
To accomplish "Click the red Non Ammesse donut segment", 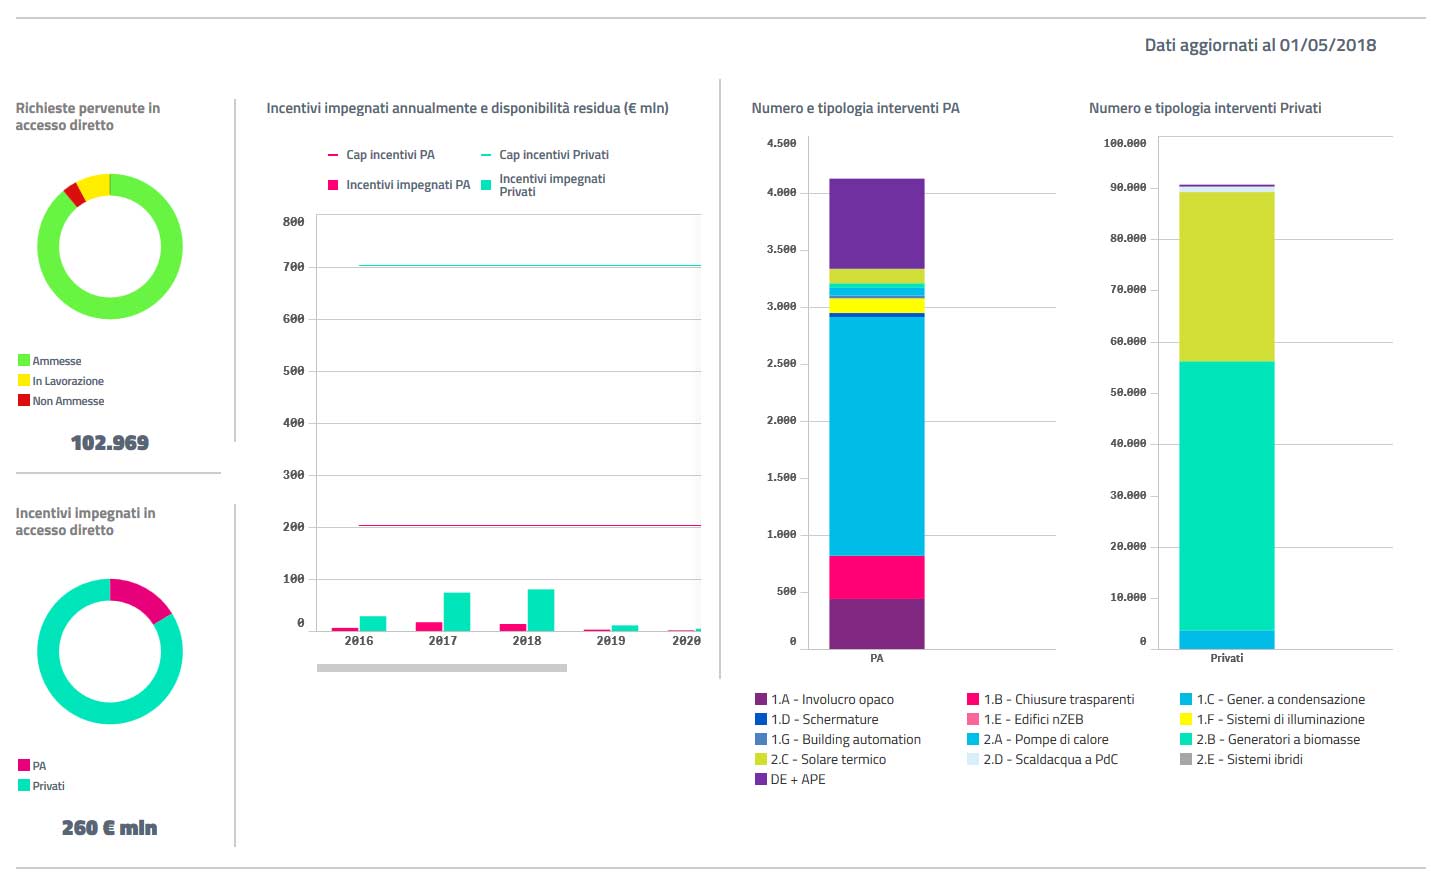I will coord(74,194).
